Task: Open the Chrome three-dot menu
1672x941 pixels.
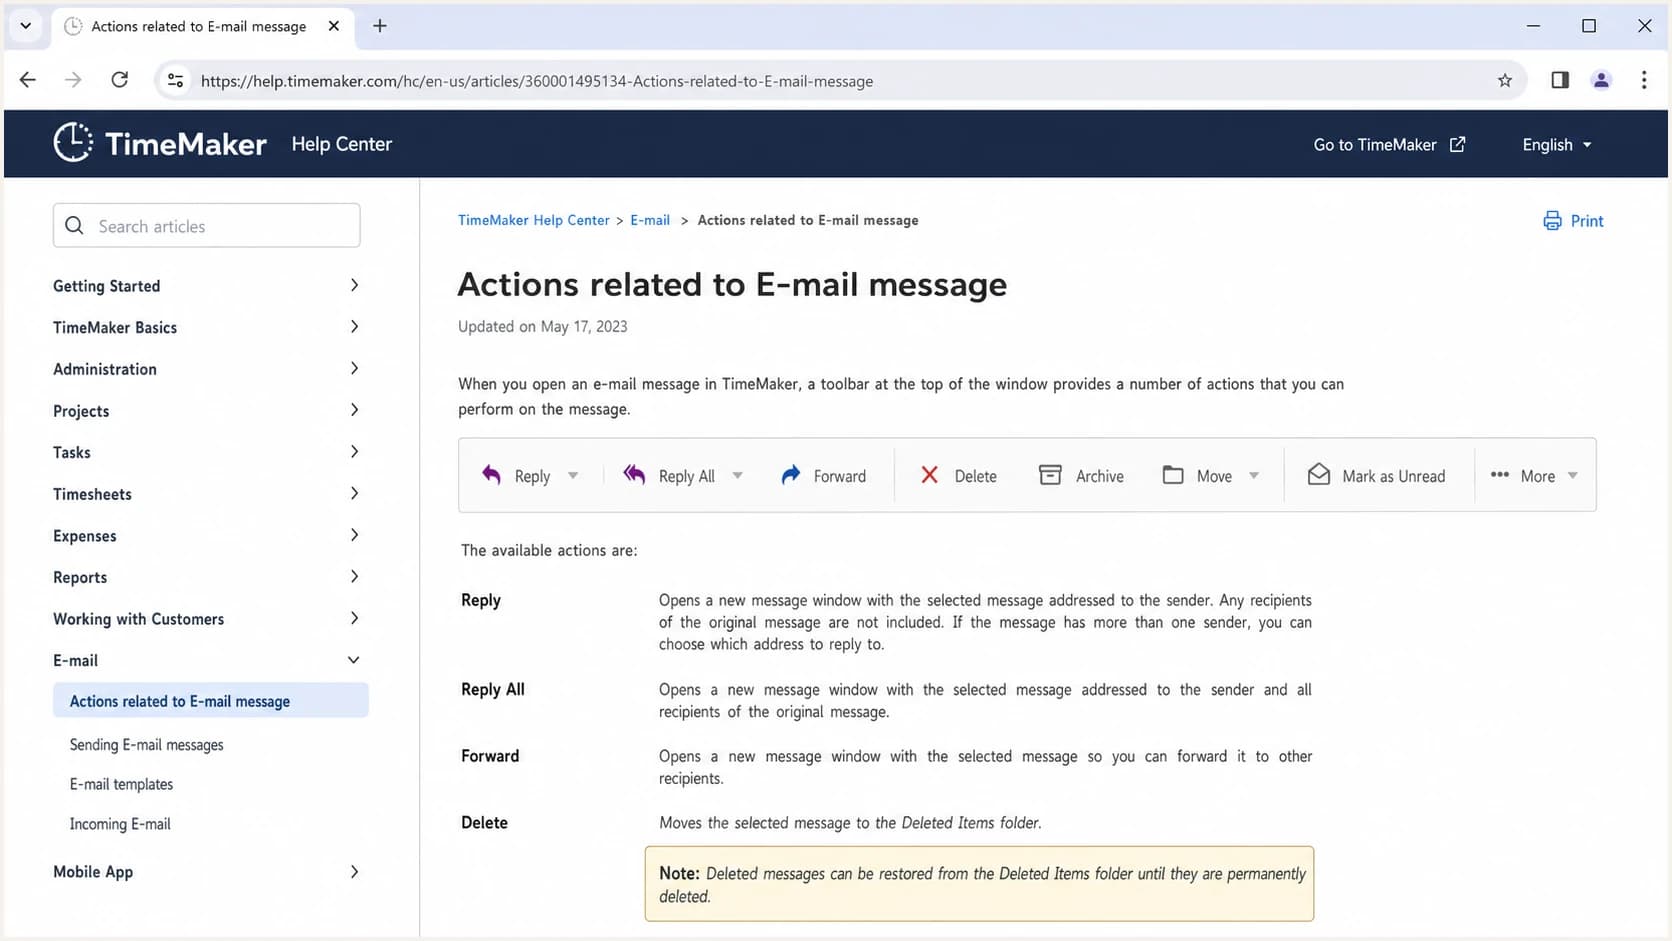Action: (x=1644, y=80)
